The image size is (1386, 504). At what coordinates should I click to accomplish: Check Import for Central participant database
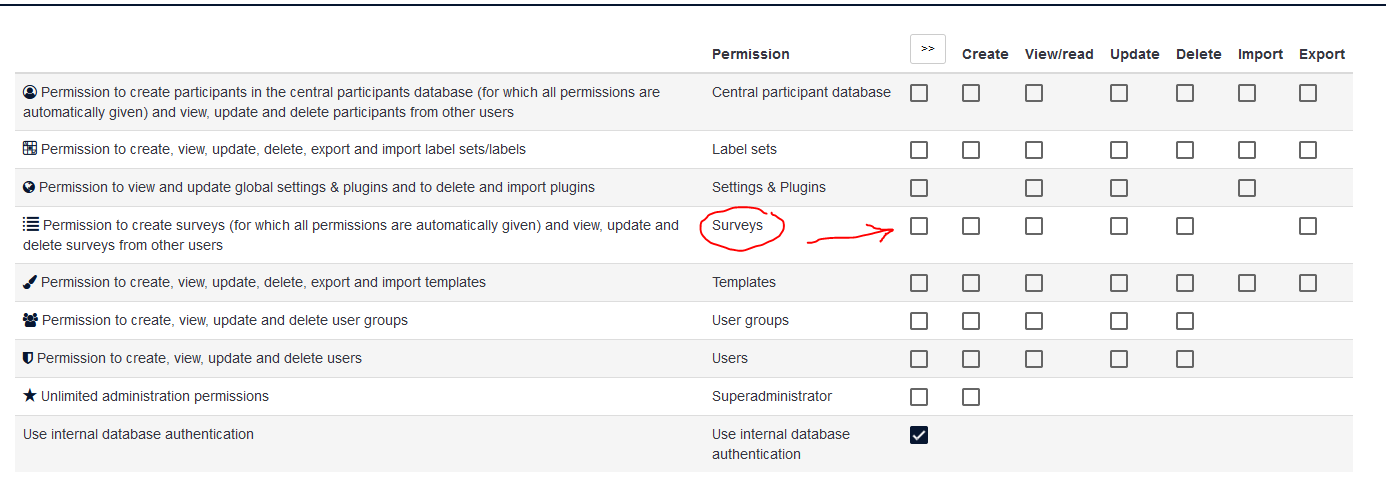pos(1247,93)
